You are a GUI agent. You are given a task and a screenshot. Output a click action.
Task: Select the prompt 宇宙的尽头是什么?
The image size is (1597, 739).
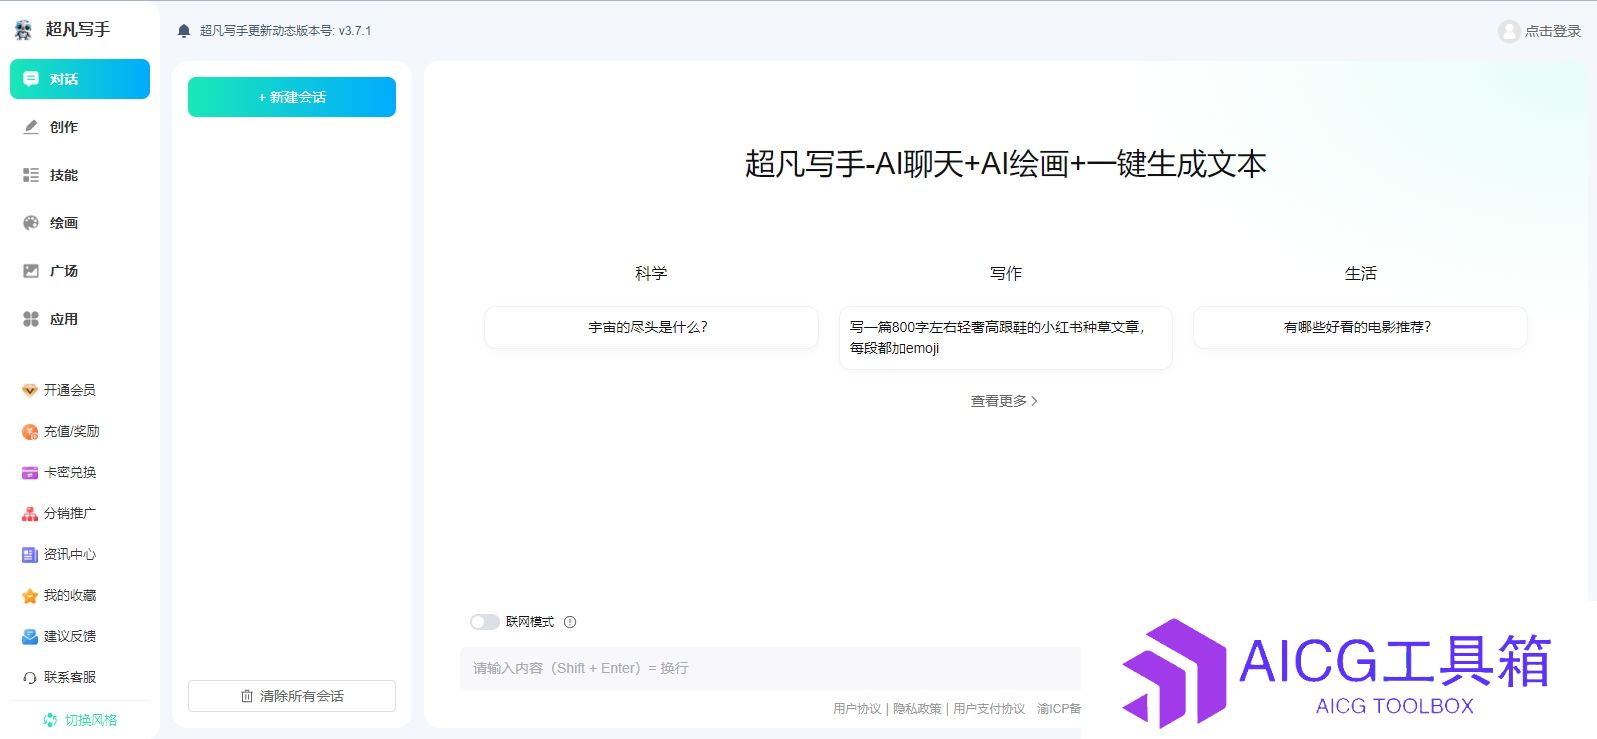pyautogui.click(x=651, y=327)
